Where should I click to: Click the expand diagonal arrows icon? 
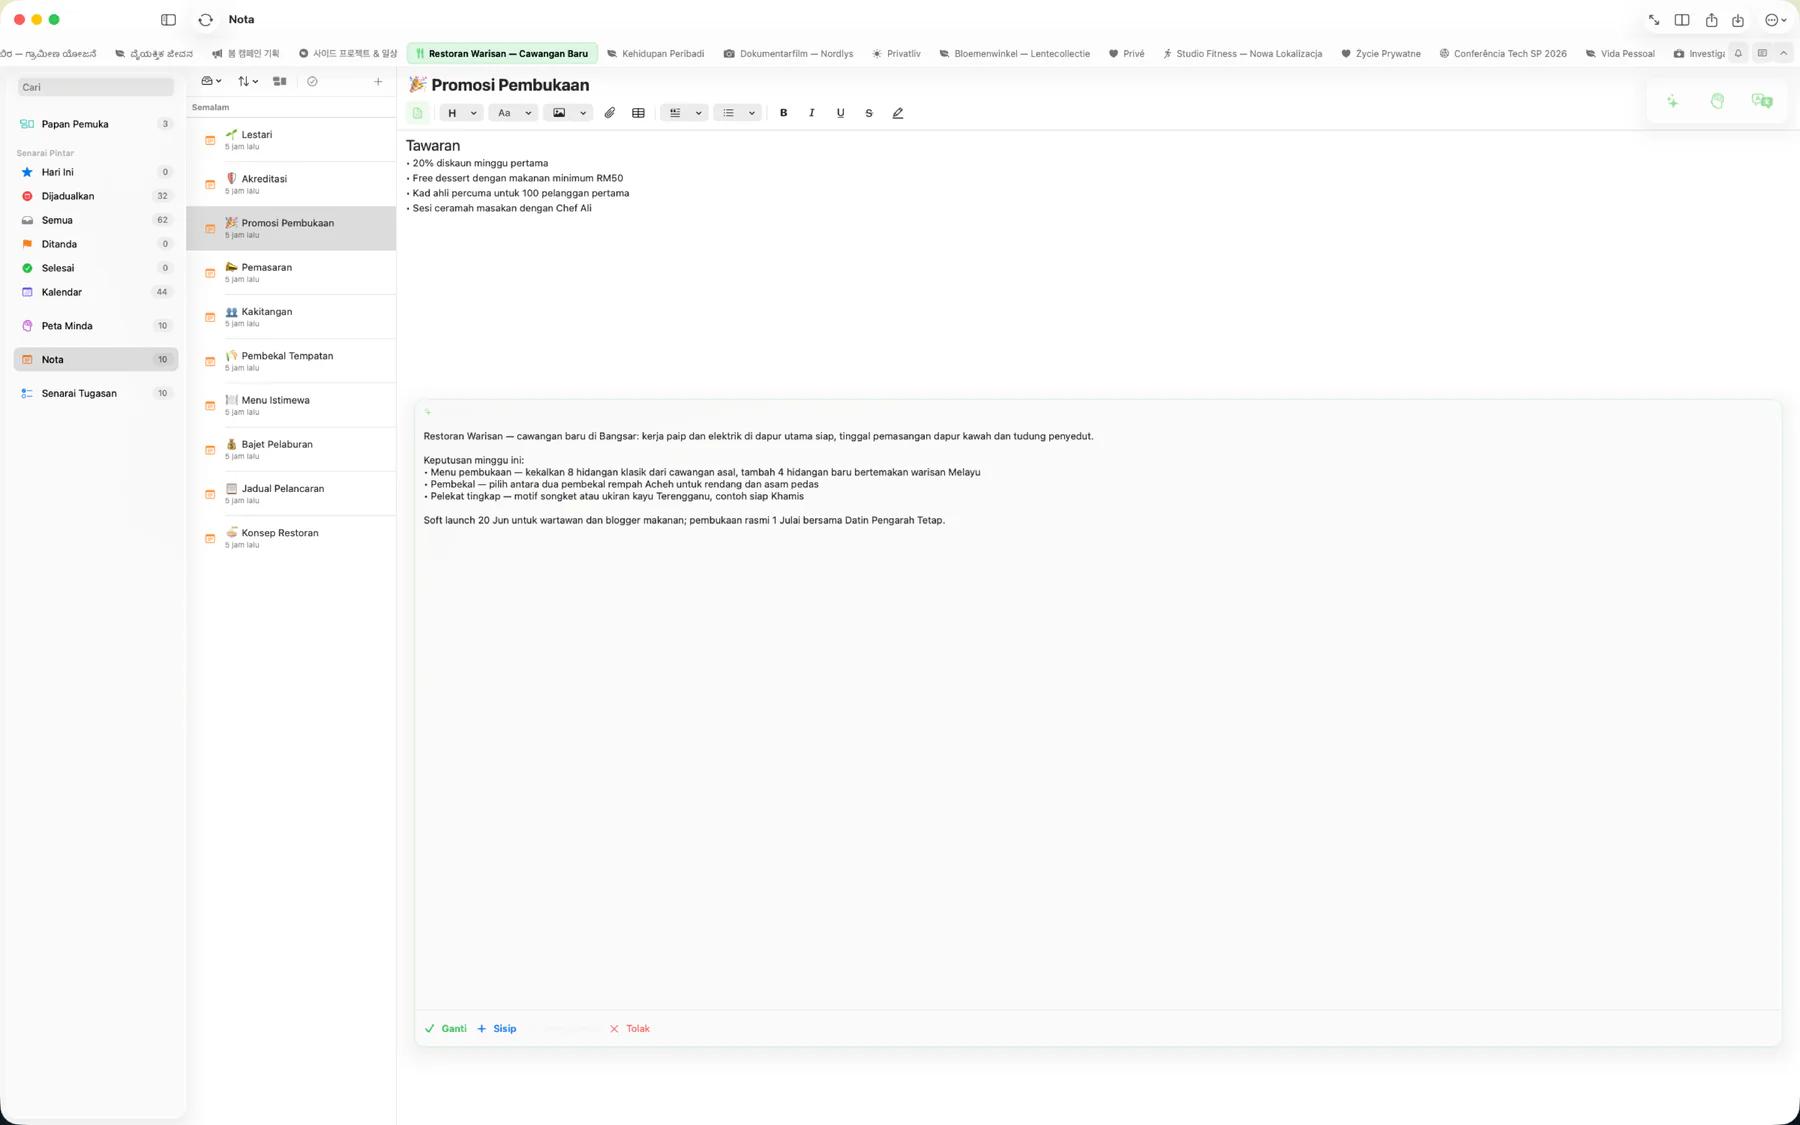pos(1654,20)
